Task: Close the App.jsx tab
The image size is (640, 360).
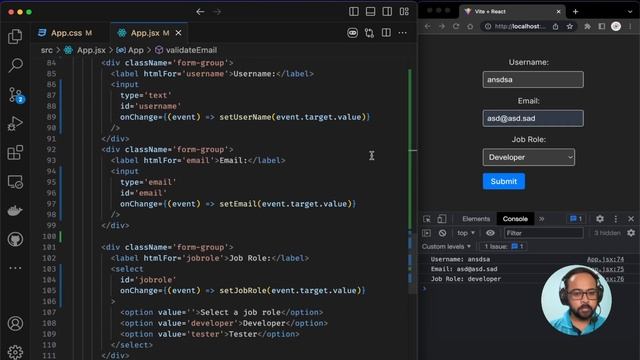Action: pyautogui.click(x=178, y=33)
